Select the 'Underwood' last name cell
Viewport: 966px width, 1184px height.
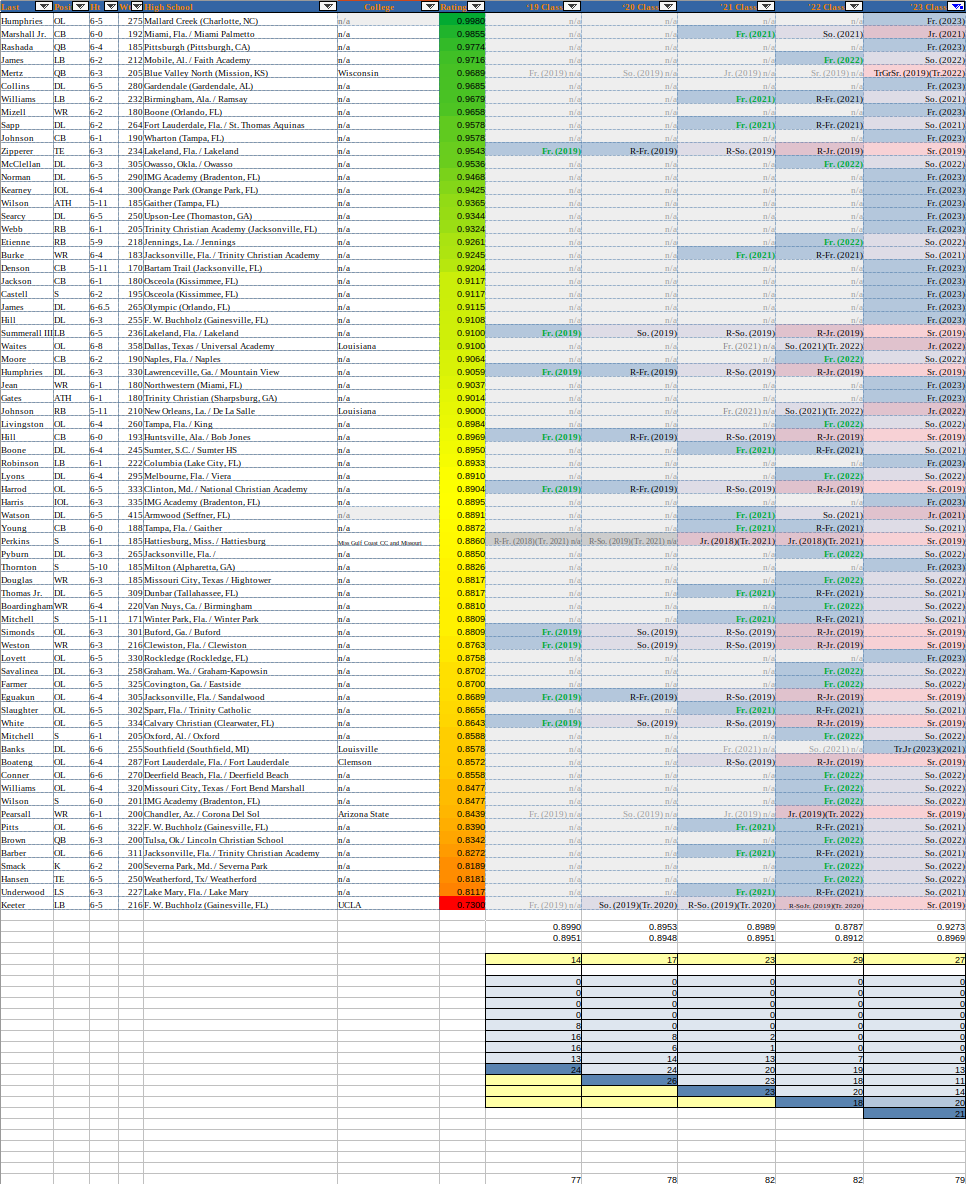[26, 892]
